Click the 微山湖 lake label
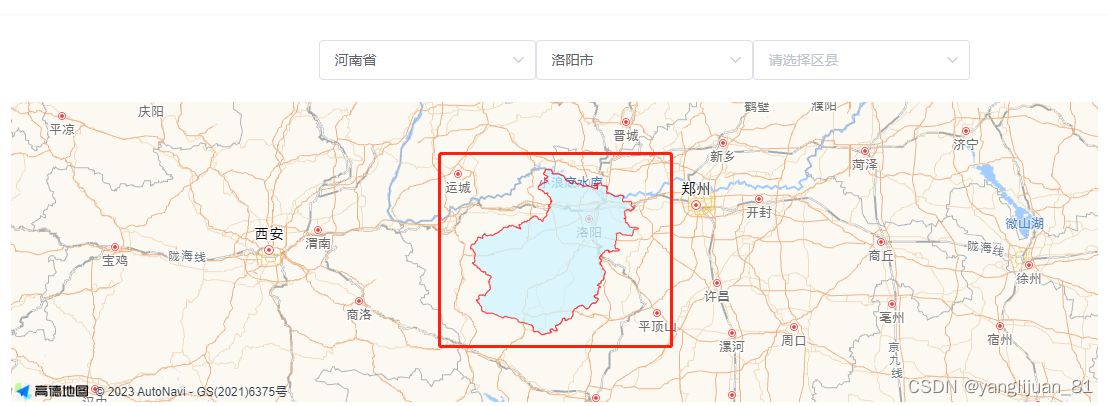The image size is (1108, 406). [x=1024, y=224]
